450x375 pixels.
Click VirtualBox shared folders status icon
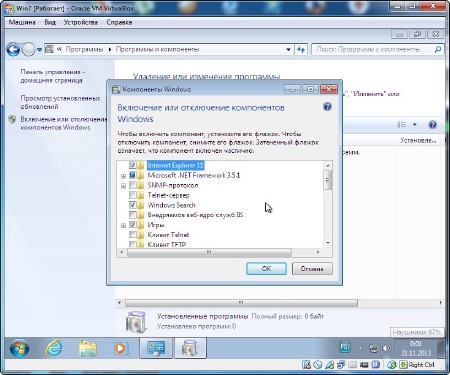(352, 365)
